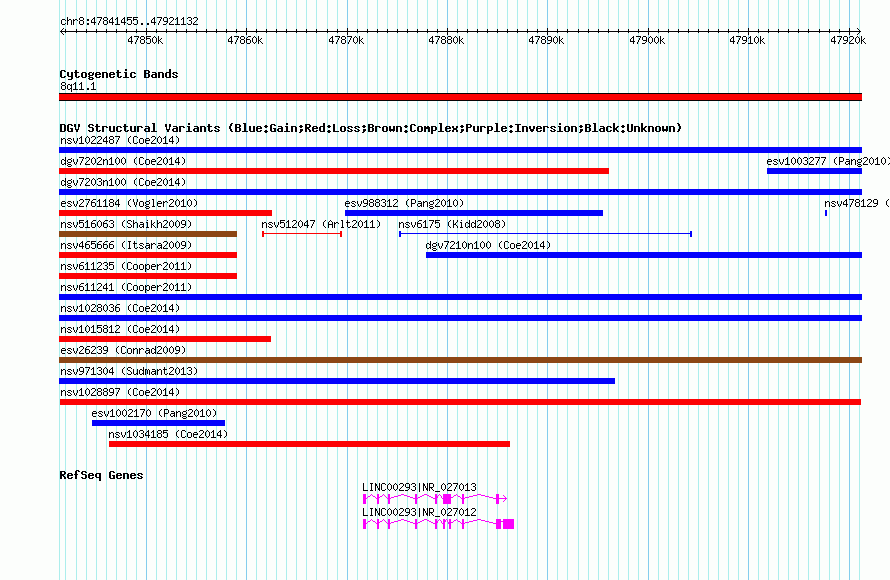Click the 47880k ruler tick label
The image size is (890, 580).
[446, 41]
